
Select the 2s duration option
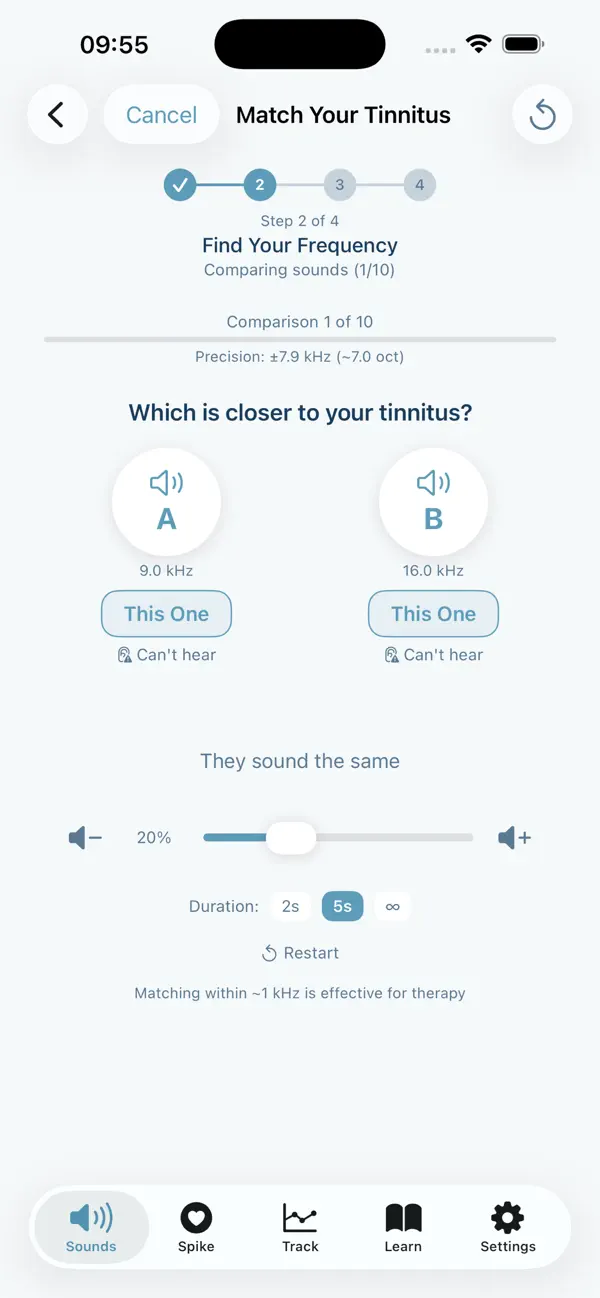[290, 906]
